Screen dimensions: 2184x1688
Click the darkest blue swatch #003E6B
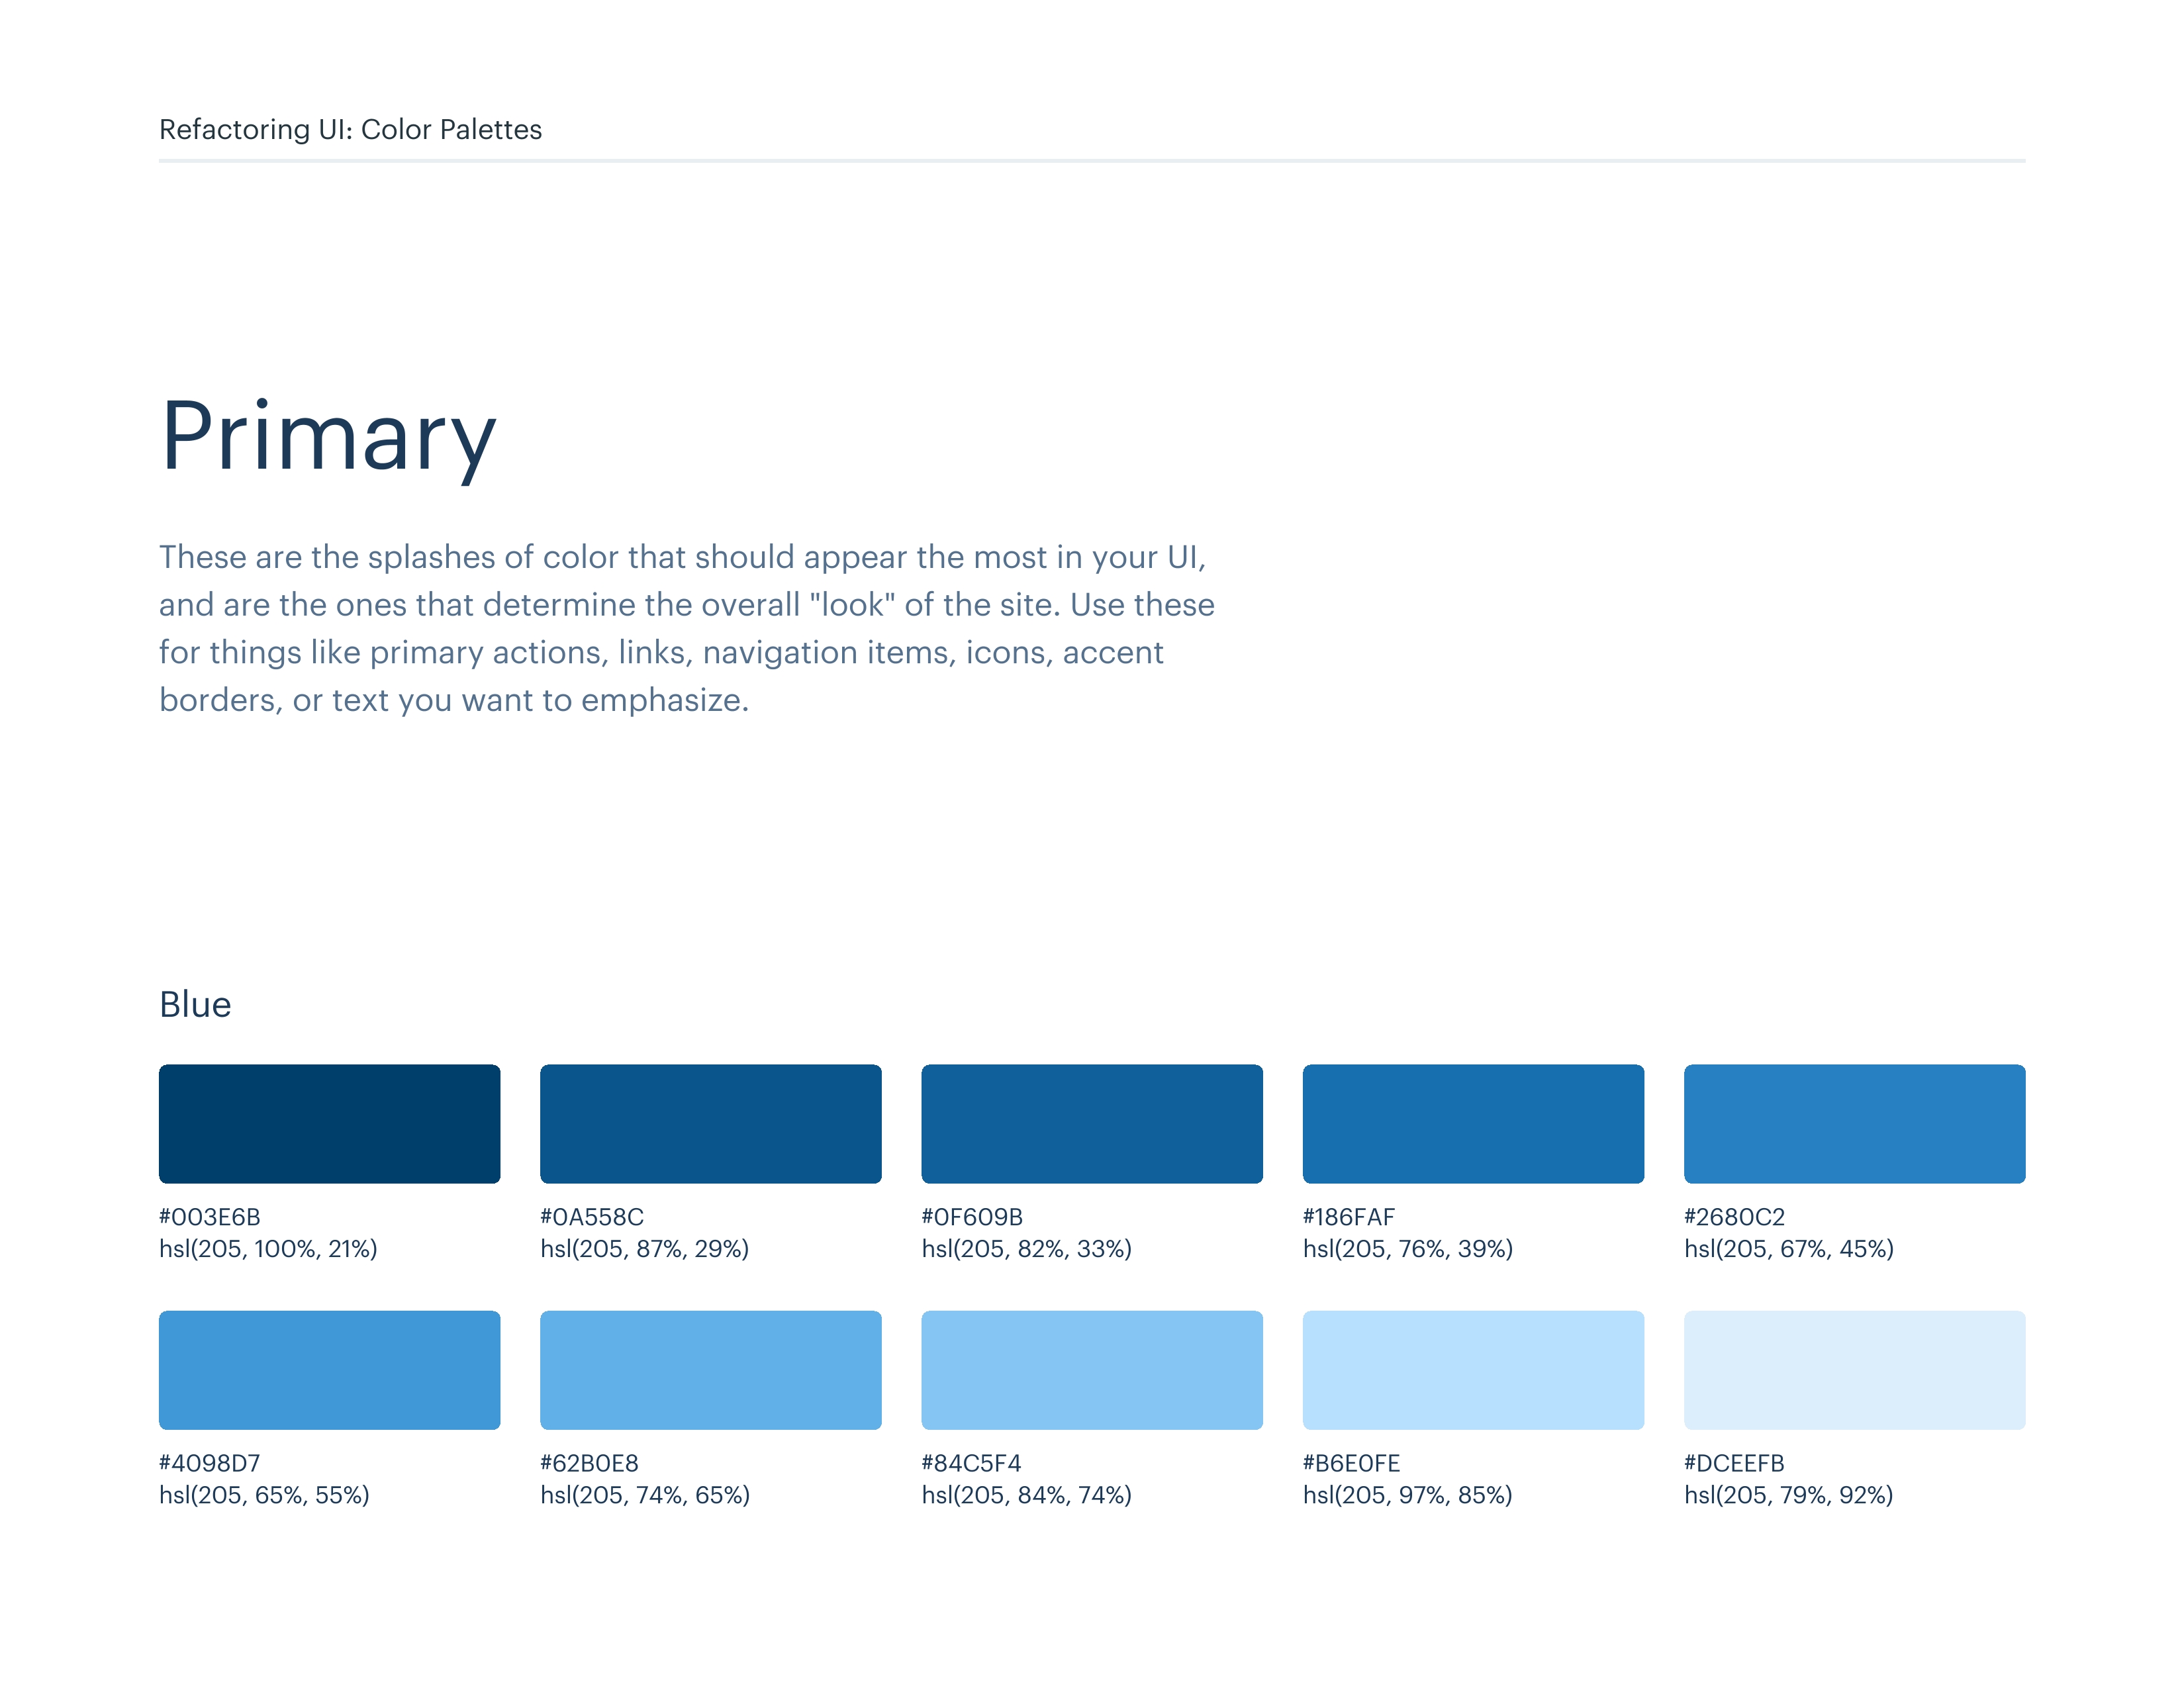coord(329,1123)
